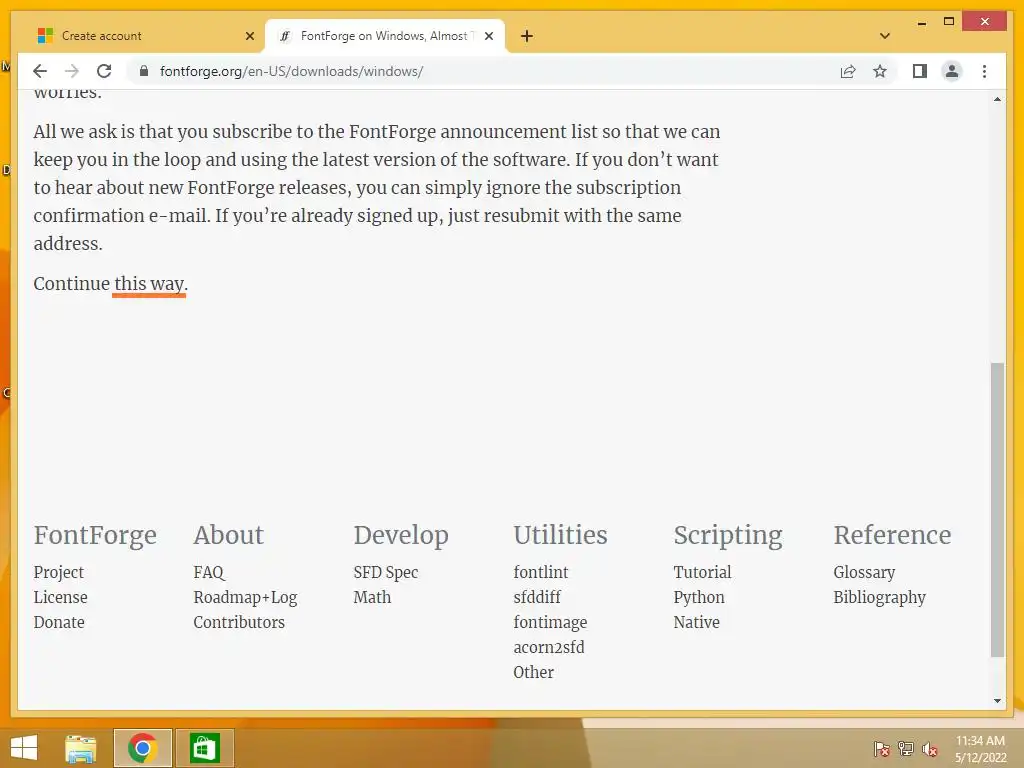Open Chrome profile avatar
Viewport: 1024px width, 768px height.
952,71
